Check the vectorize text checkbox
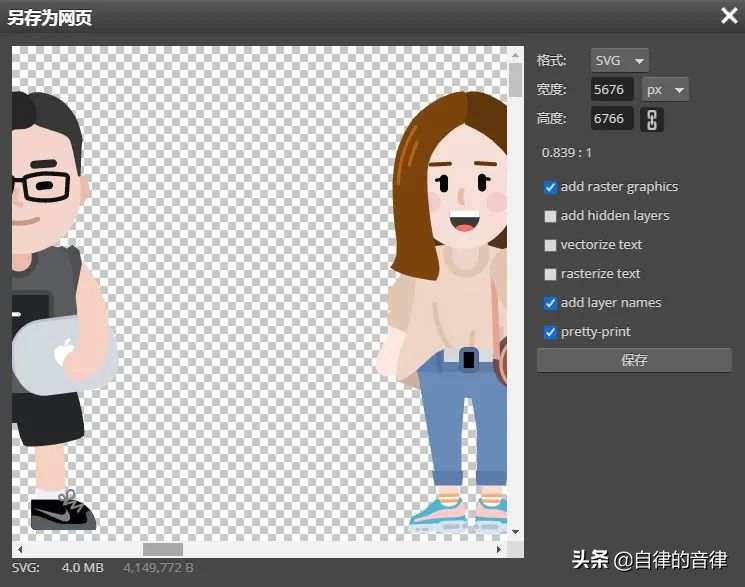Screen dimensions: 745x587 click(550, 245)
